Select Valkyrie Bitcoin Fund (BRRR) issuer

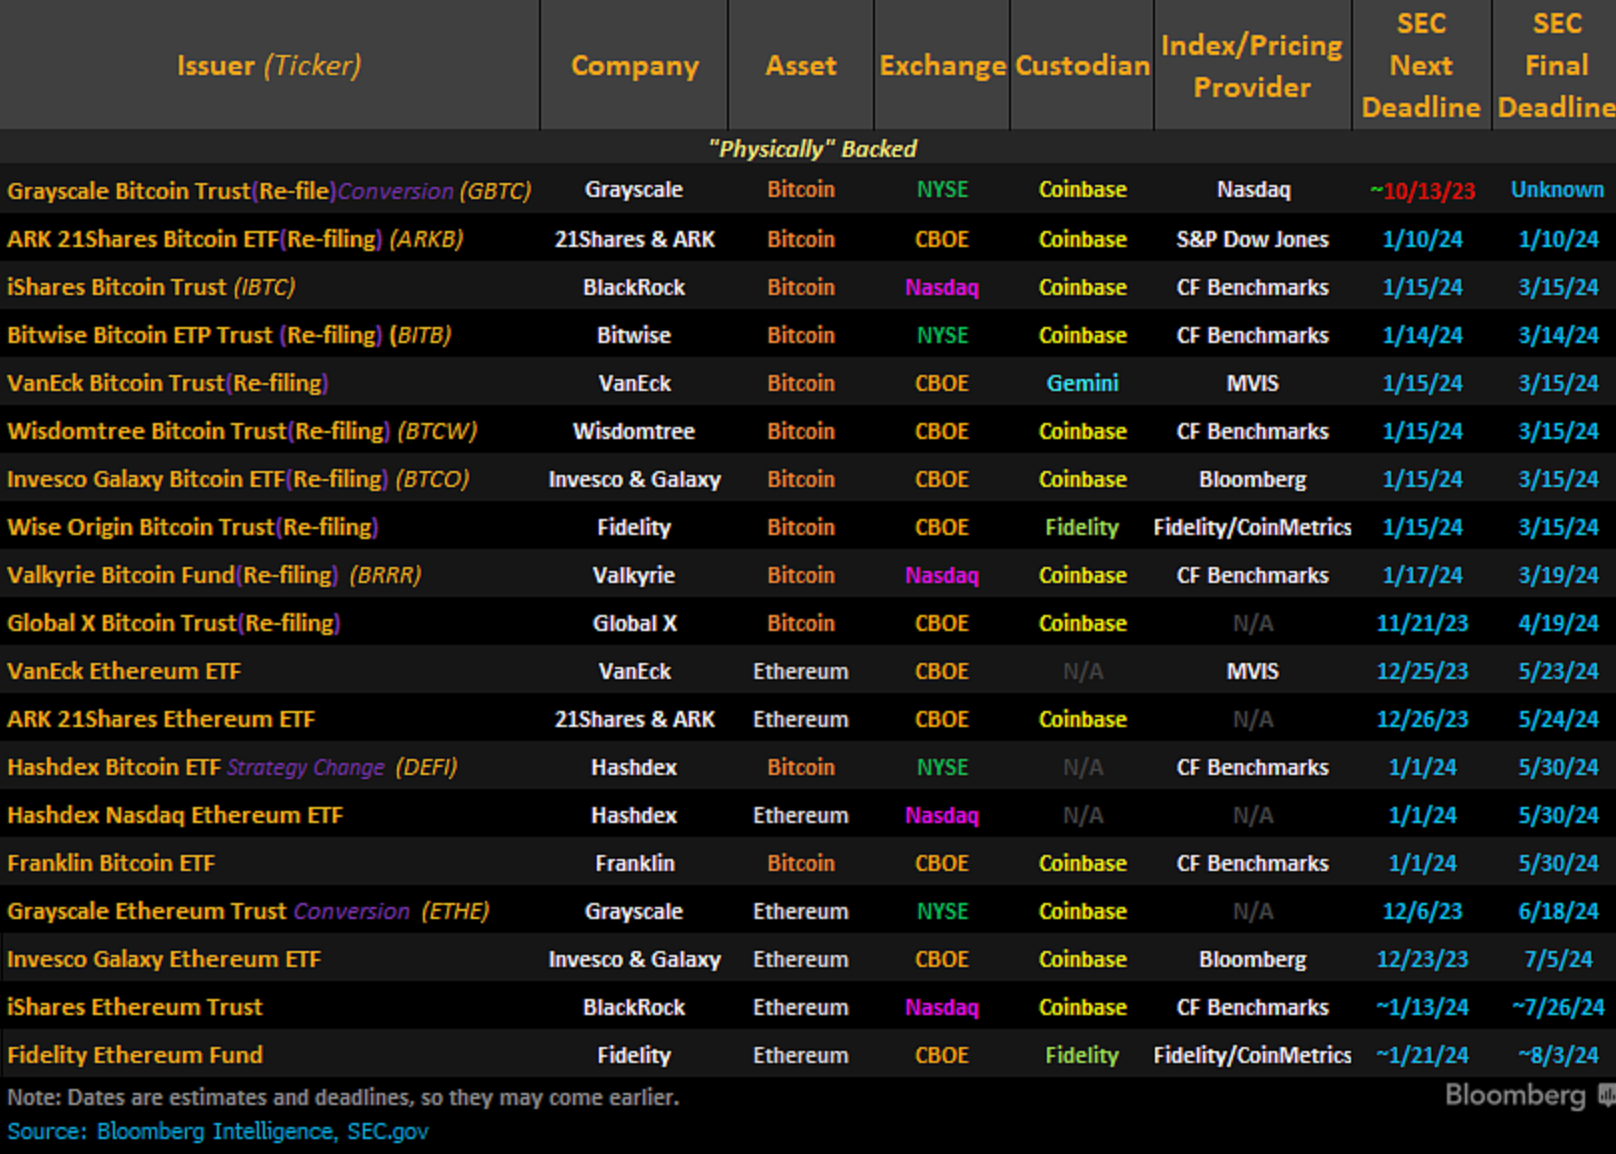tap(214, 575)
